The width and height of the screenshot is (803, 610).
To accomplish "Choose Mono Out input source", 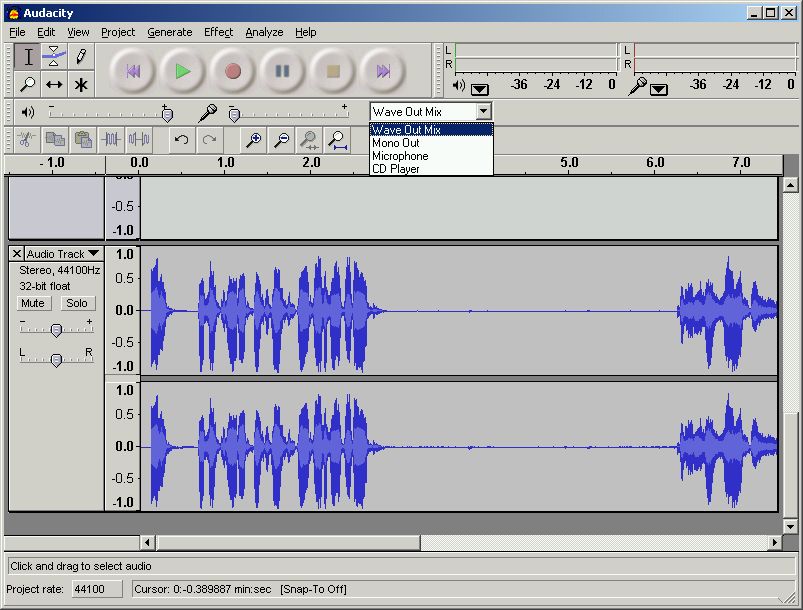I will 431,143.
